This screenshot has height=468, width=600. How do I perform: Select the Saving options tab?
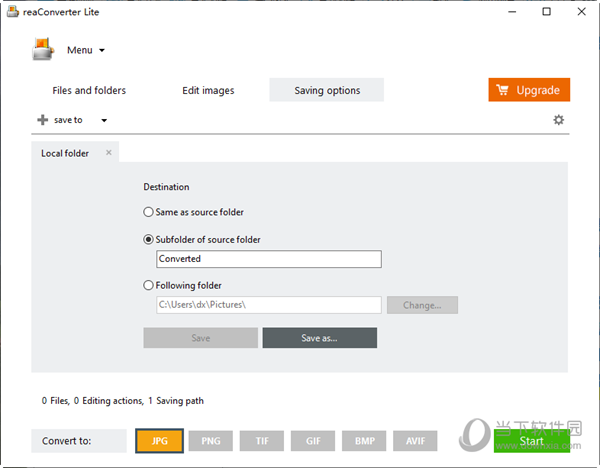click(326, 90)
